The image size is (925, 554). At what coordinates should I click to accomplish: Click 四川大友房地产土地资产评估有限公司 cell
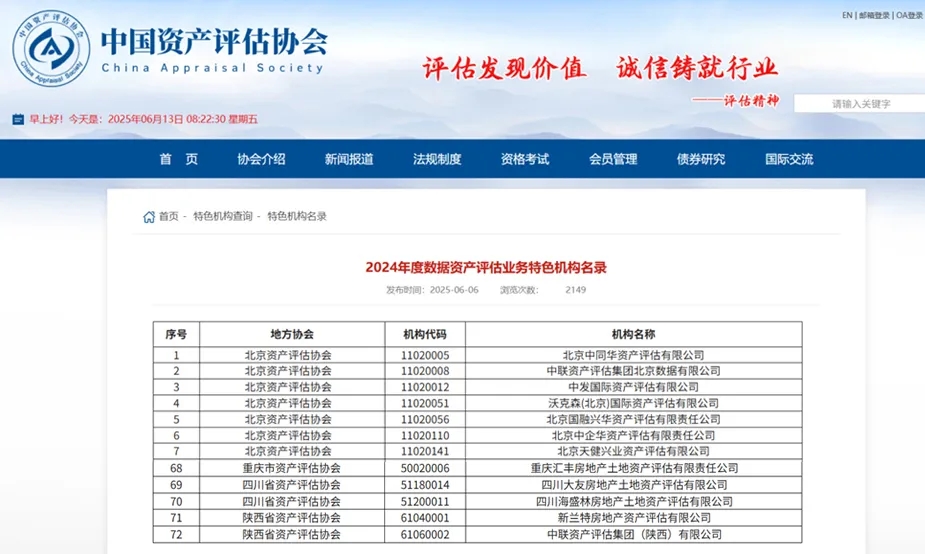(634, 484)
